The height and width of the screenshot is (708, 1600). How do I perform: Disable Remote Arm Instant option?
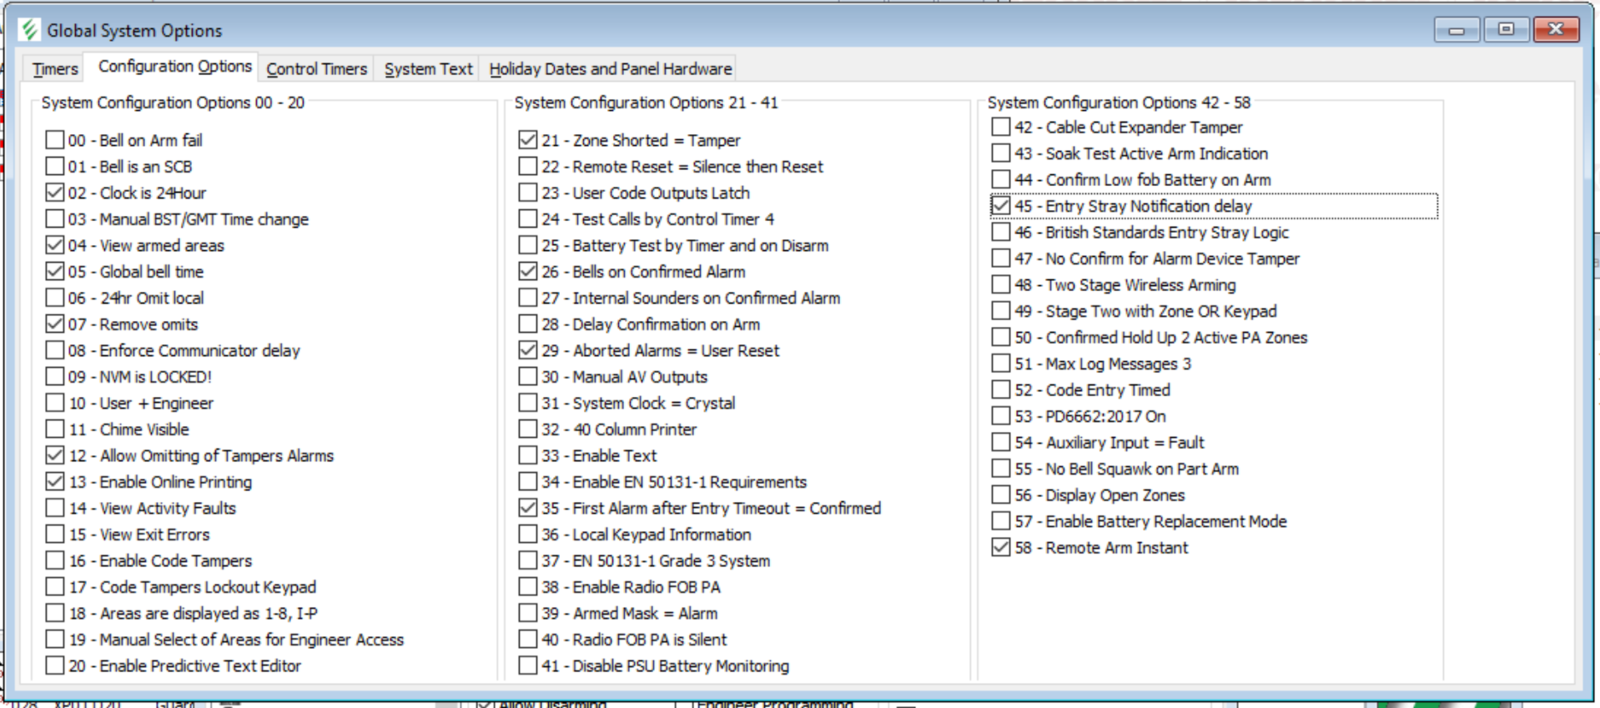[1001, 547]
